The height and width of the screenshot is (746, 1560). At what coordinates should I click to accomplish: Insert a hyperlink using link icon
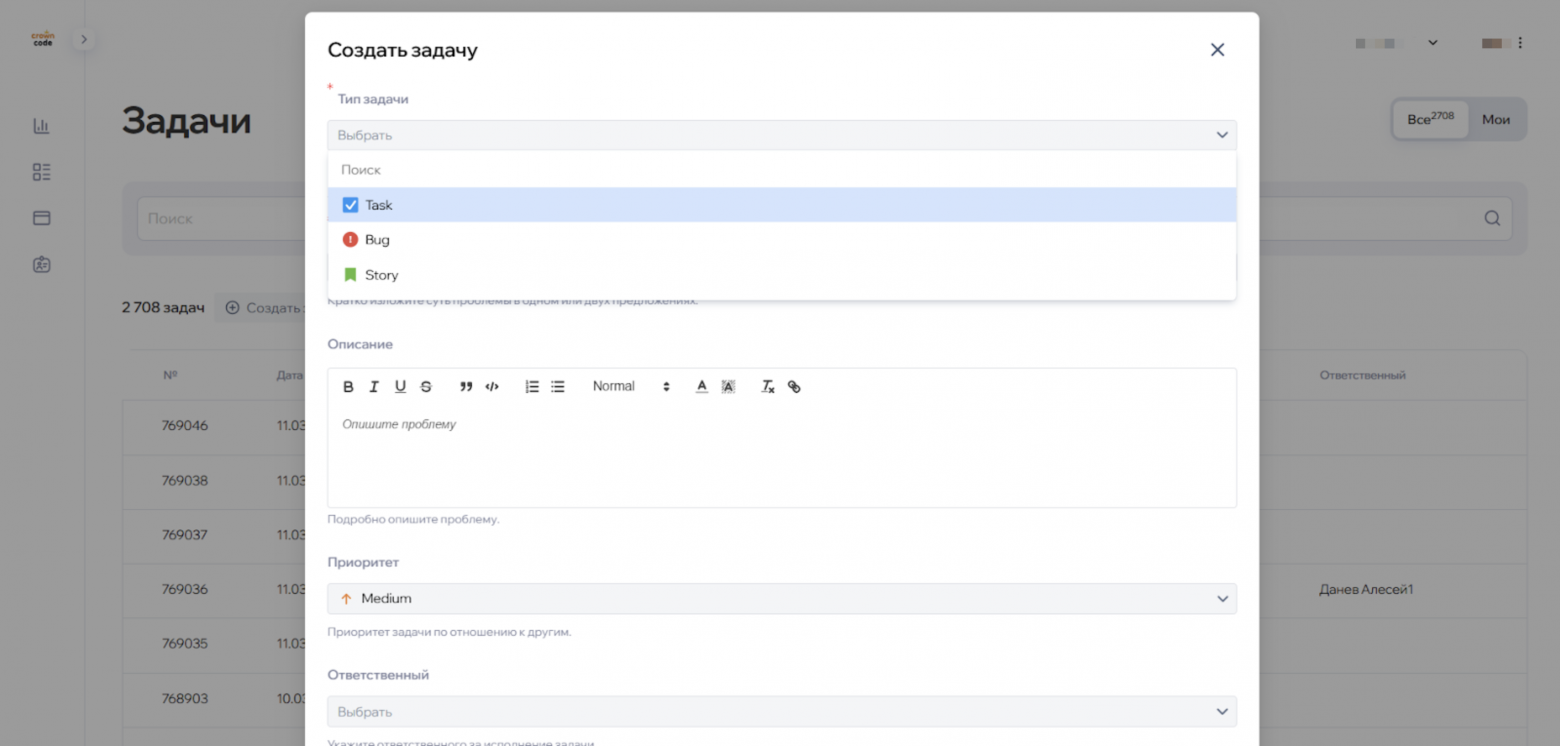794,387
